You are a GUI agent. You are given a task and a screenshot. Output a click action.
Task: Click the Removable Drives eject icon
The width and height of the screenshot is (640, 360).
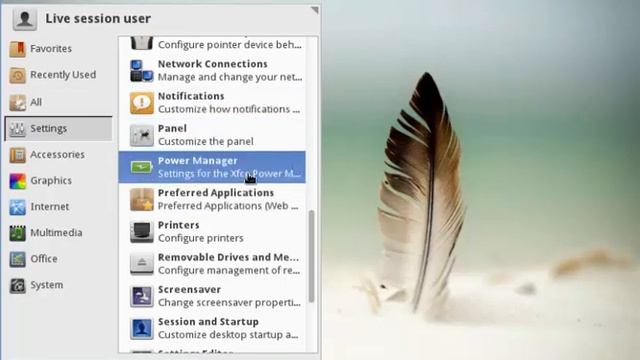pyautogui.click(x=142, y=264)
